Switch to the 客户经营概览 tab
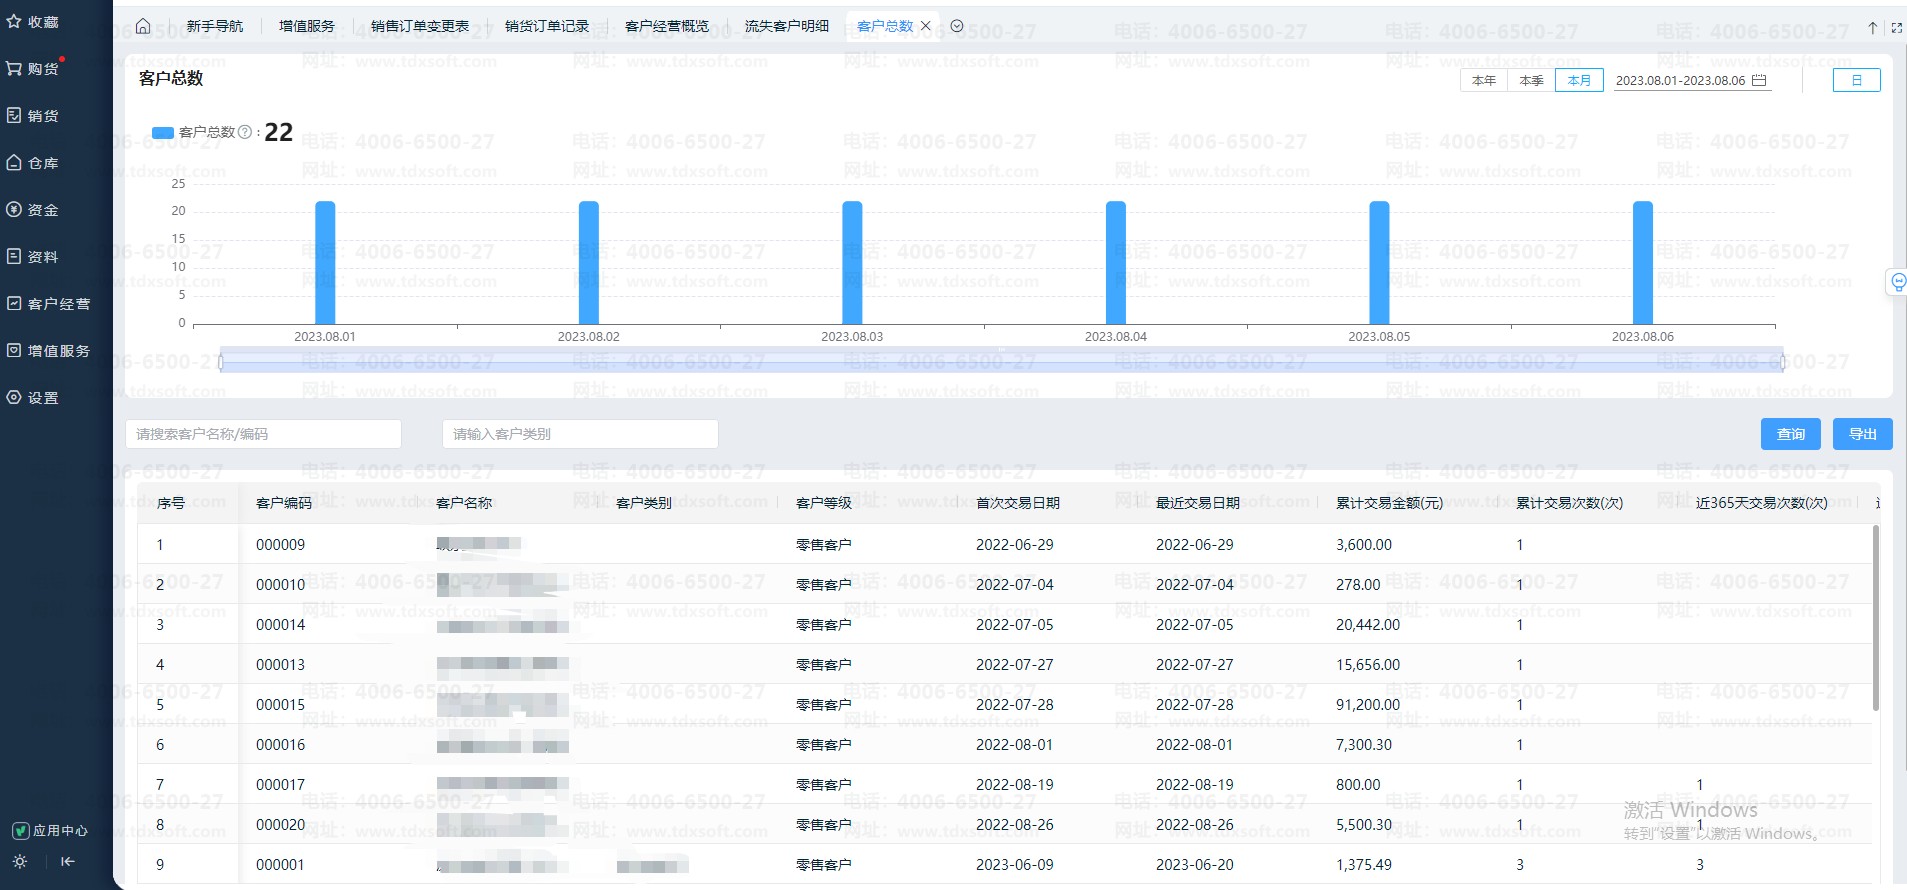 pos(666,26)
